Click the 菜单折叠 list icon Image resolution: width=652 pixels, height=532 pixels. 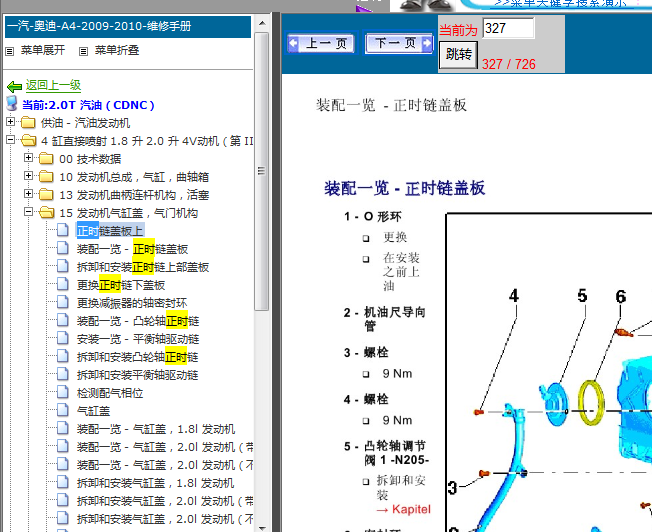[84, 51]
